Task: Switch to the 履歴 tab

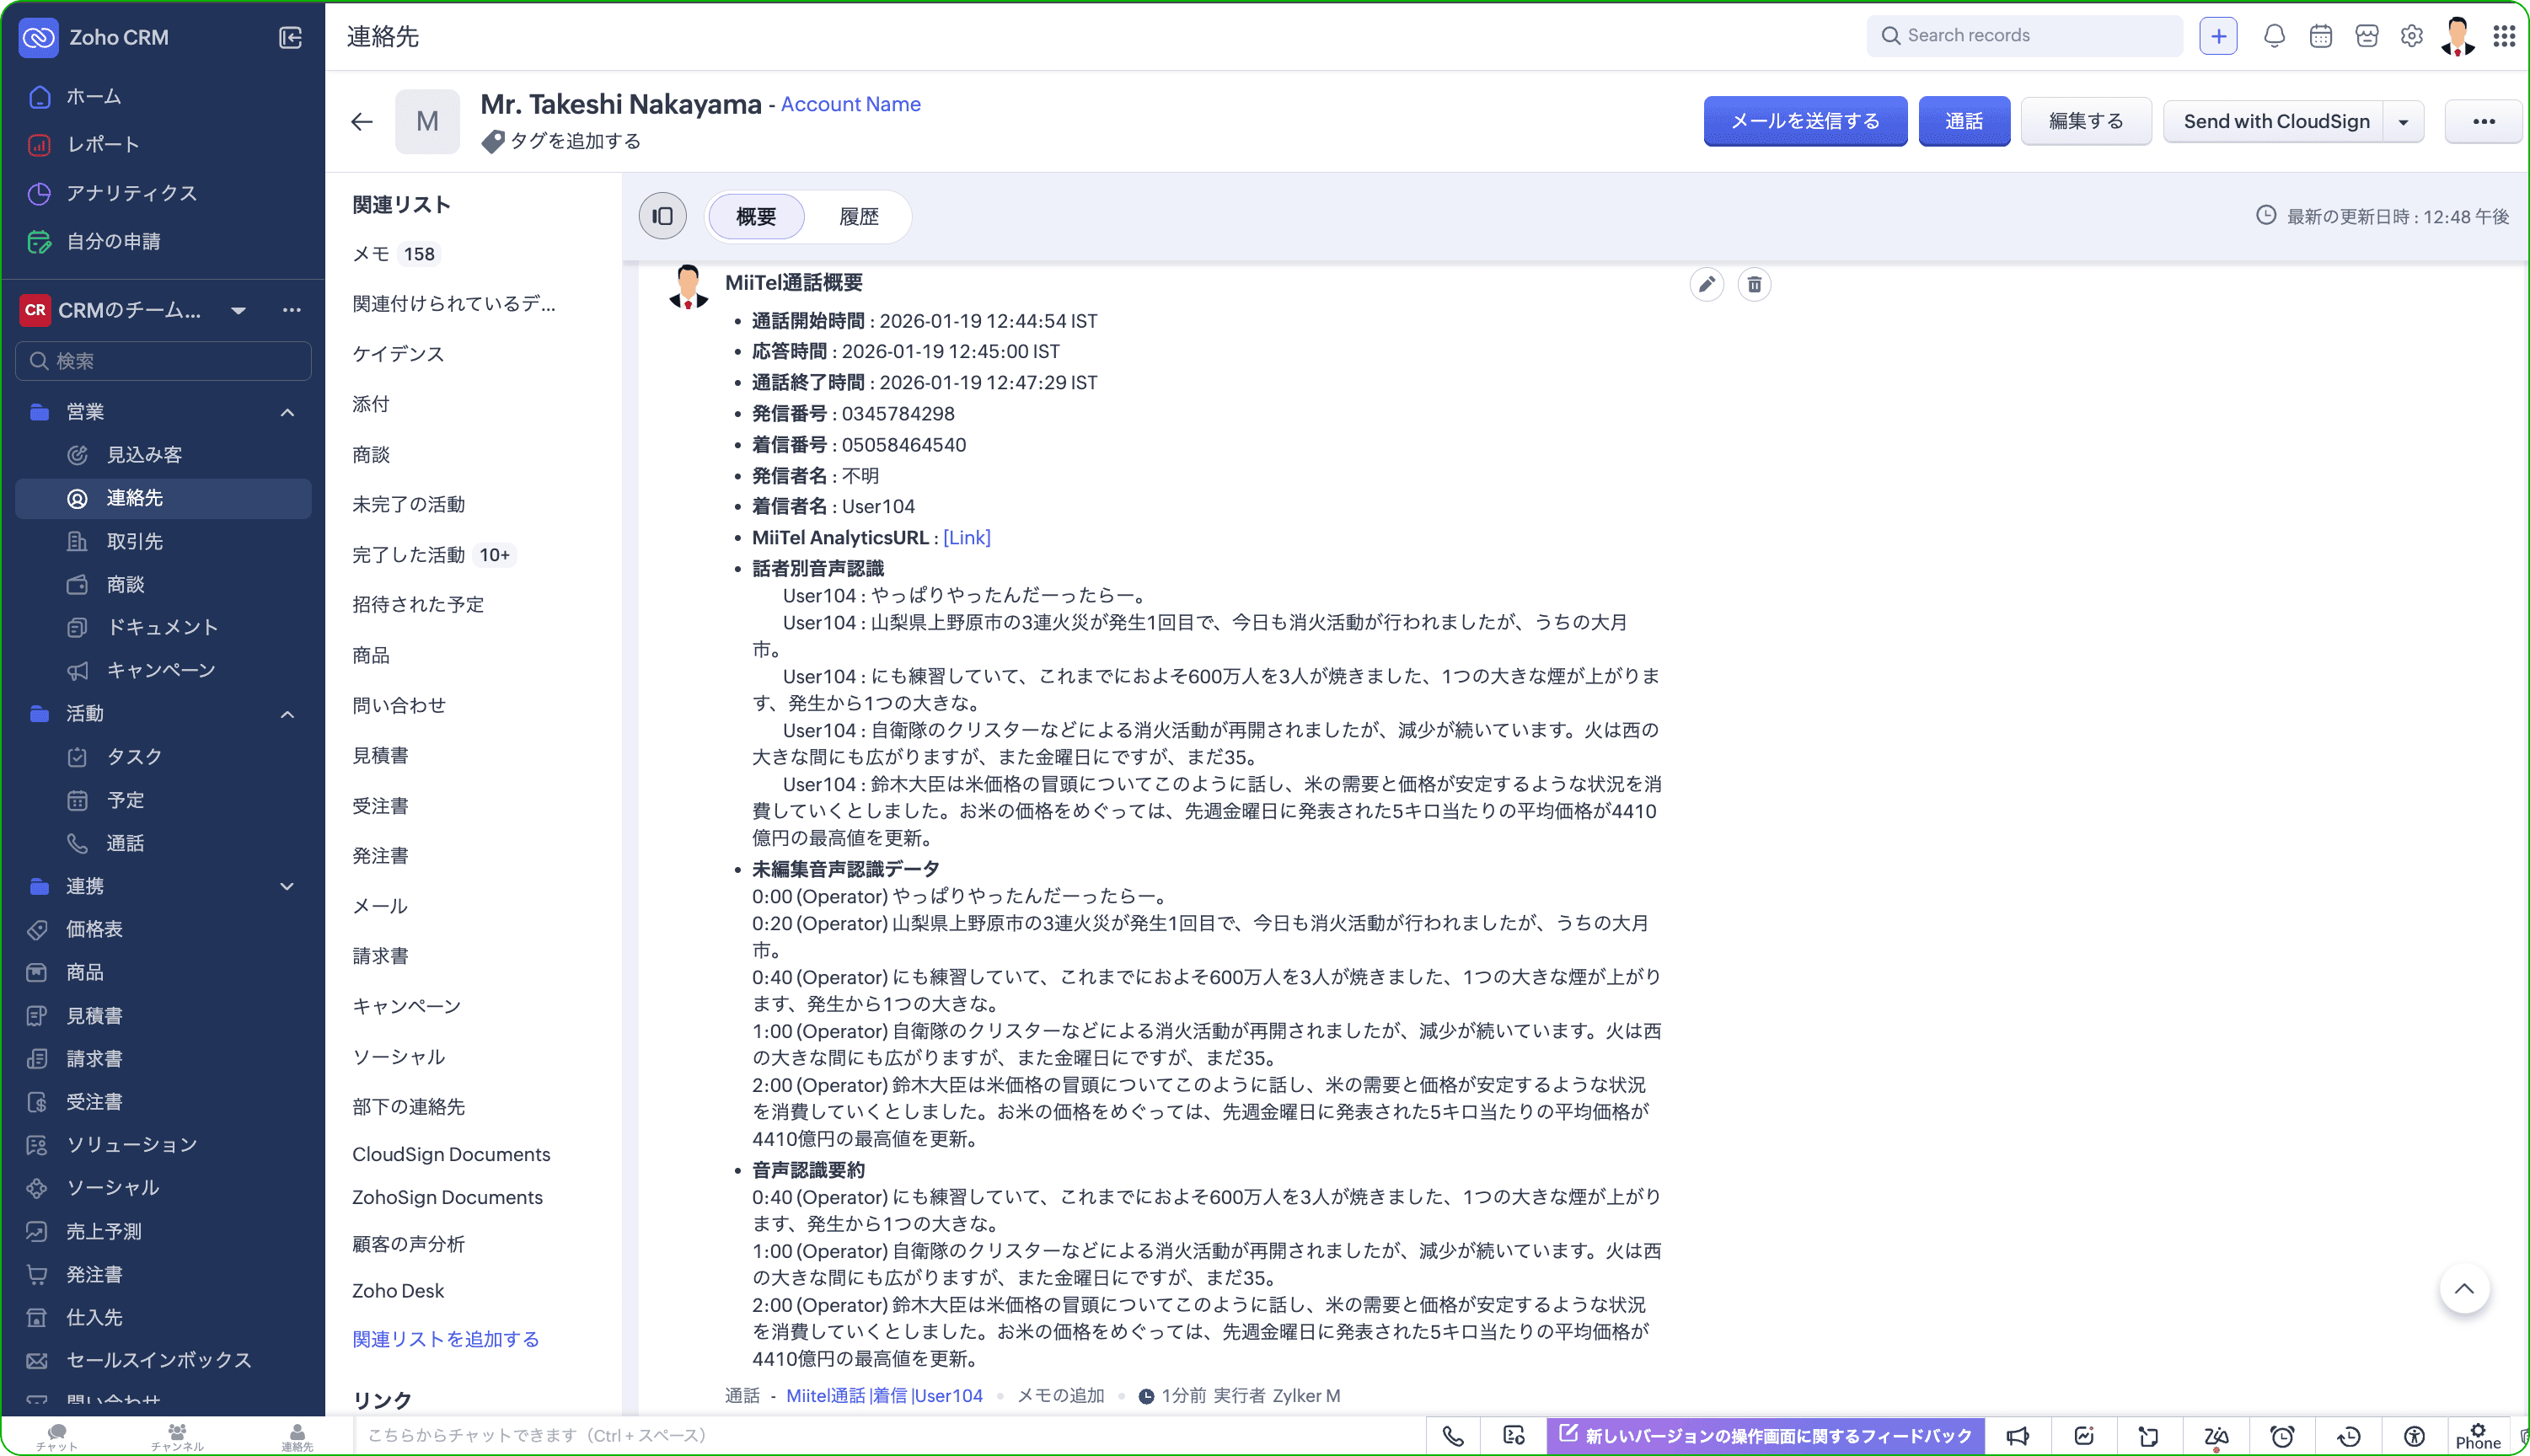Action: point(858,216)
